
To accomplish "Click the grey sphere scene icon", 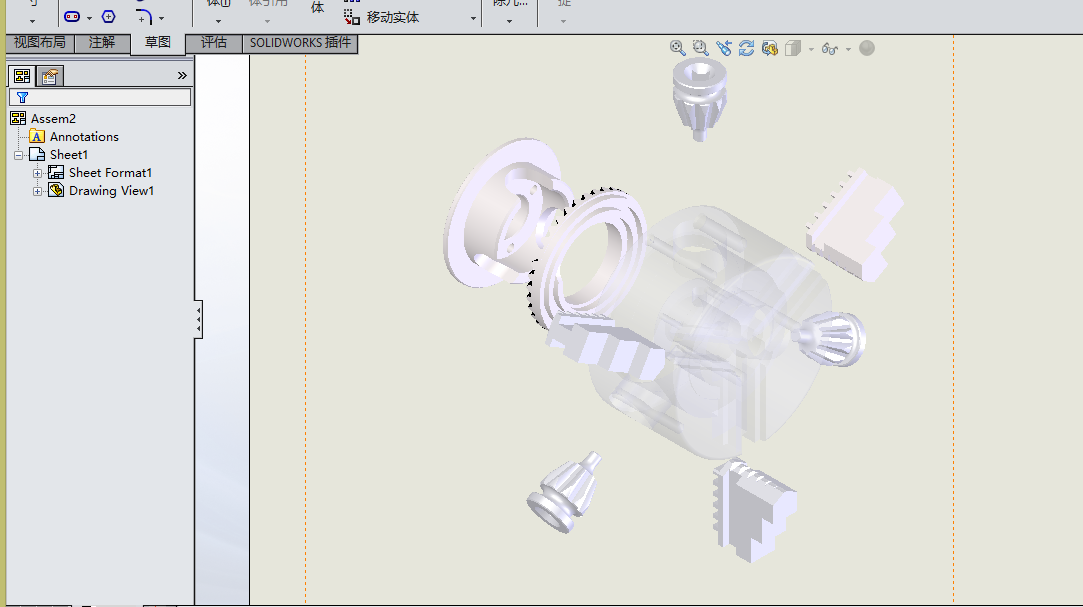I will [867, 48].
